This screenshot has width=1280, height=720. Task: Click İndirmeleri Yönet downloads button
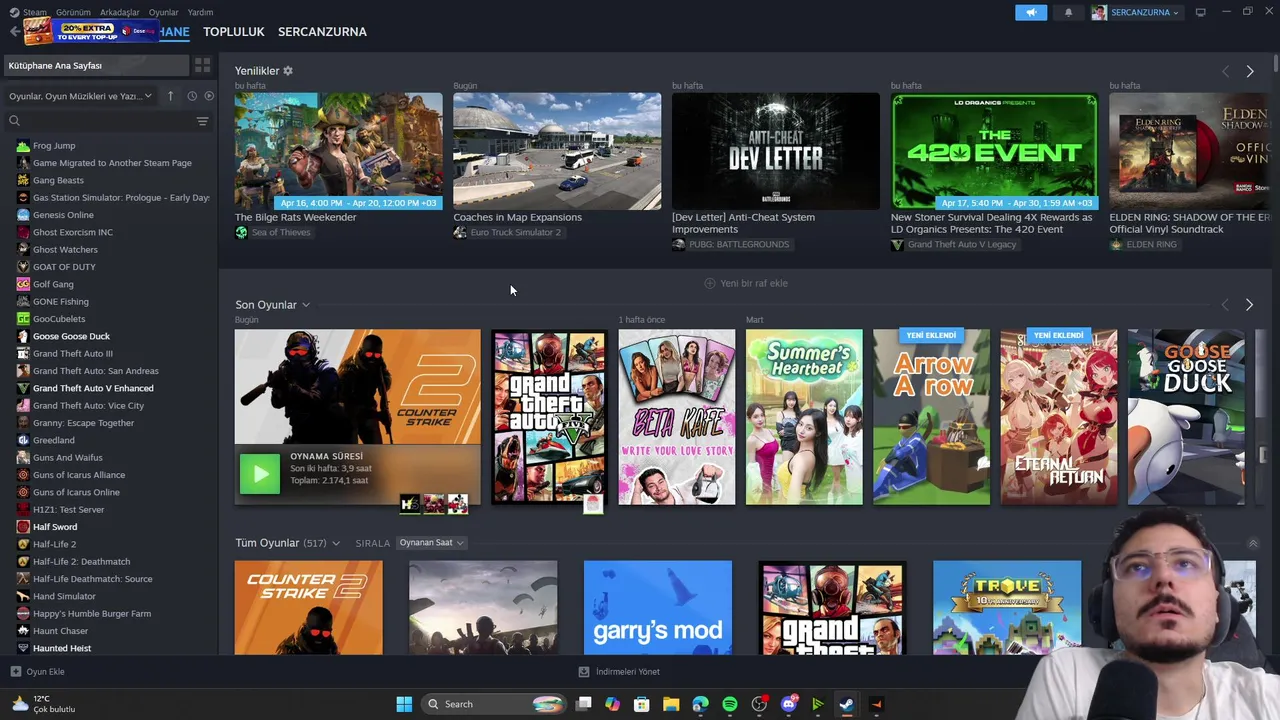[x=620, y=672]
